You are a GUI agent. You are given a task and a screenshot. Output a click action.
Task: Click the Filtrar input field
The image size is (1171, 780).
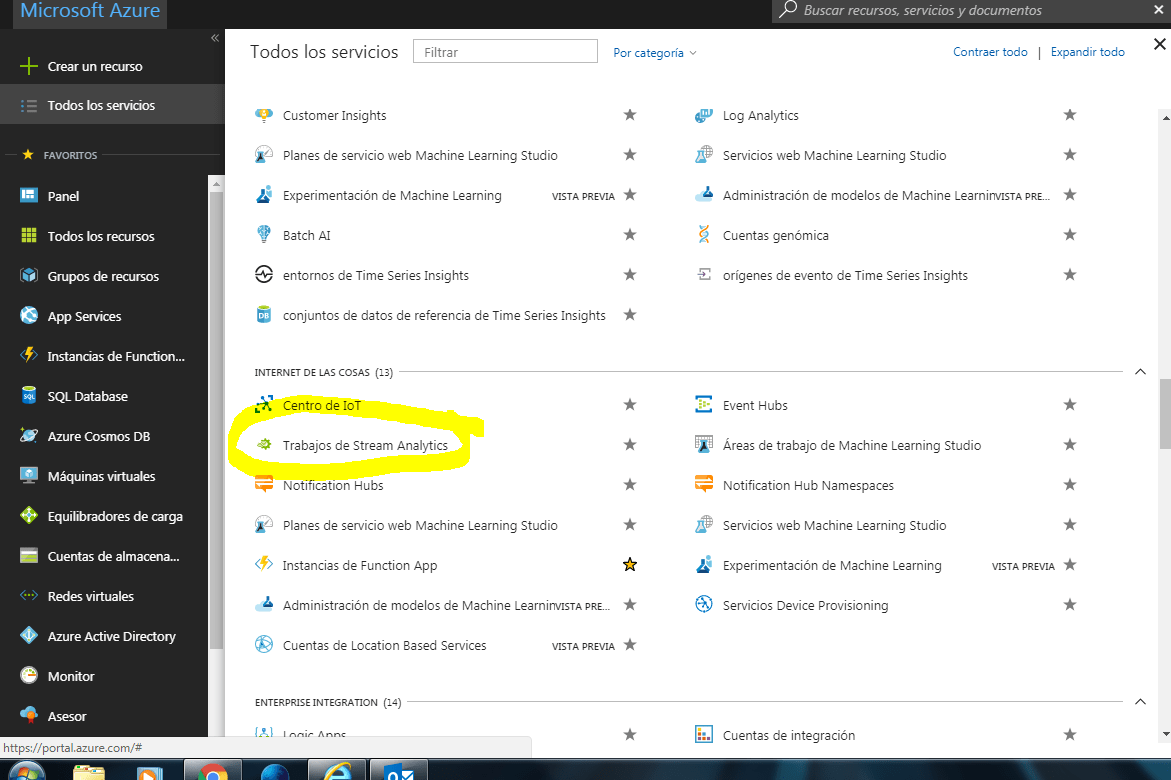click(505, 52)
